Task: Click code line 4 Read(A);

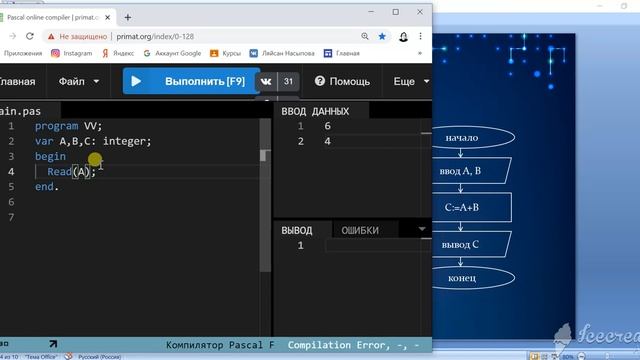Action: point(71,171)
